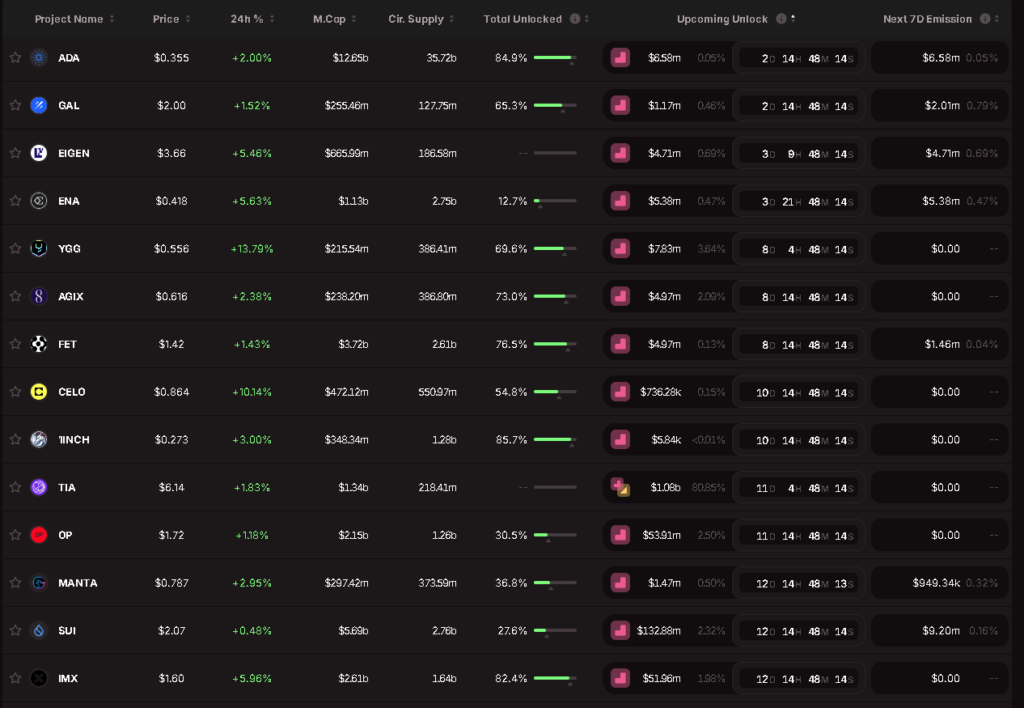Click the AGIX unlock countdown timer

797,297
